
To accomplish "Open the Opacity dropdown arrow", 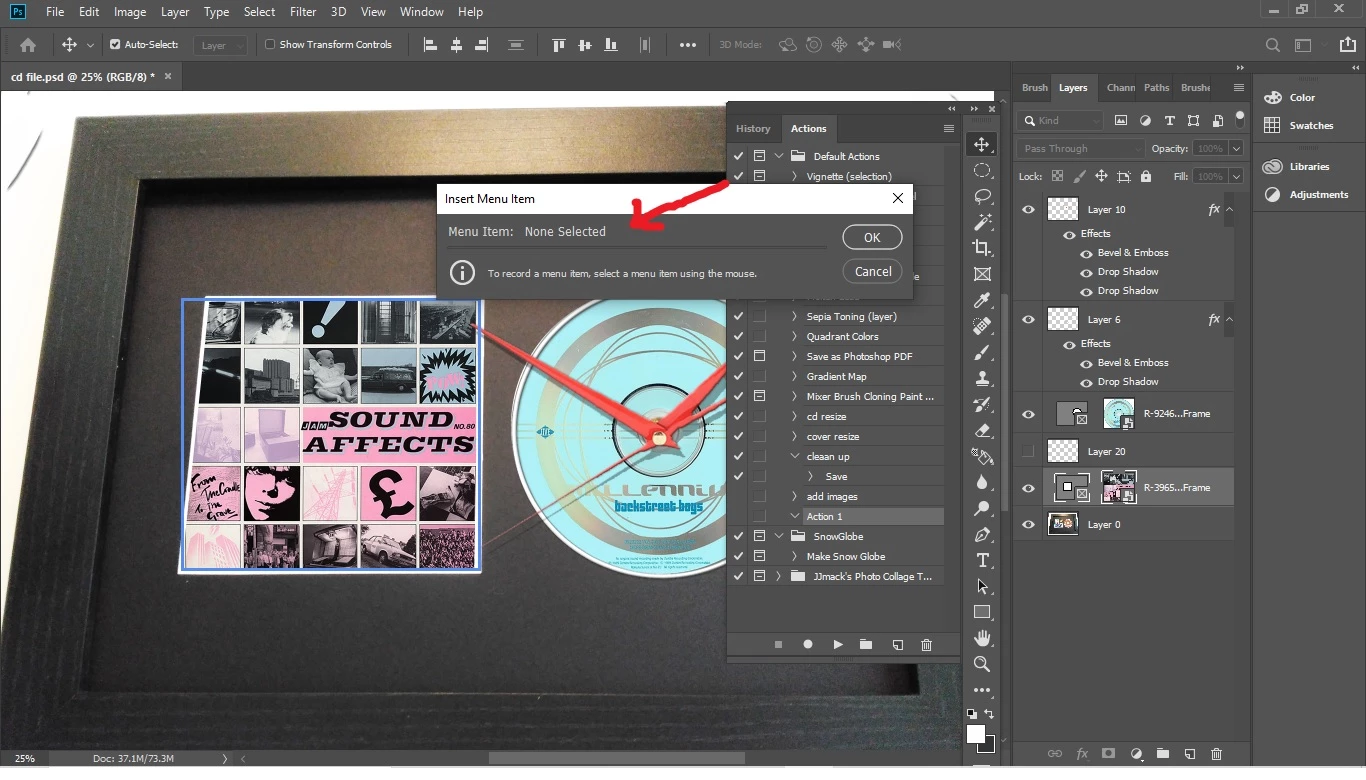I will click(1237, 149).
